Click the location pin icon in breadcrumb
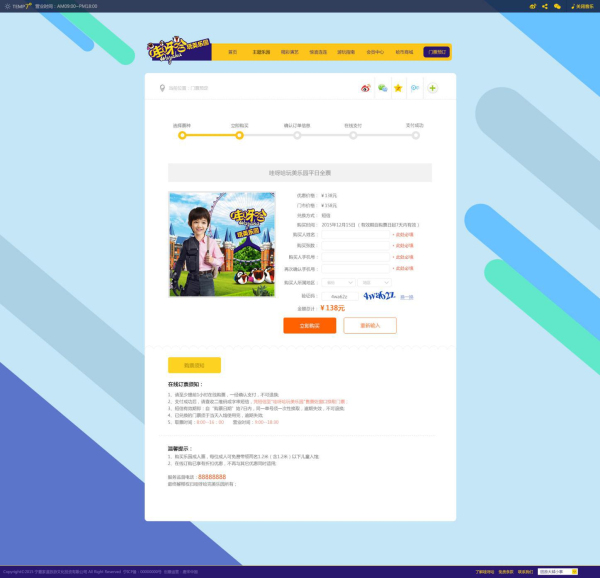The height and width of the screenshot is (578, 600). (x=162, y=88)
